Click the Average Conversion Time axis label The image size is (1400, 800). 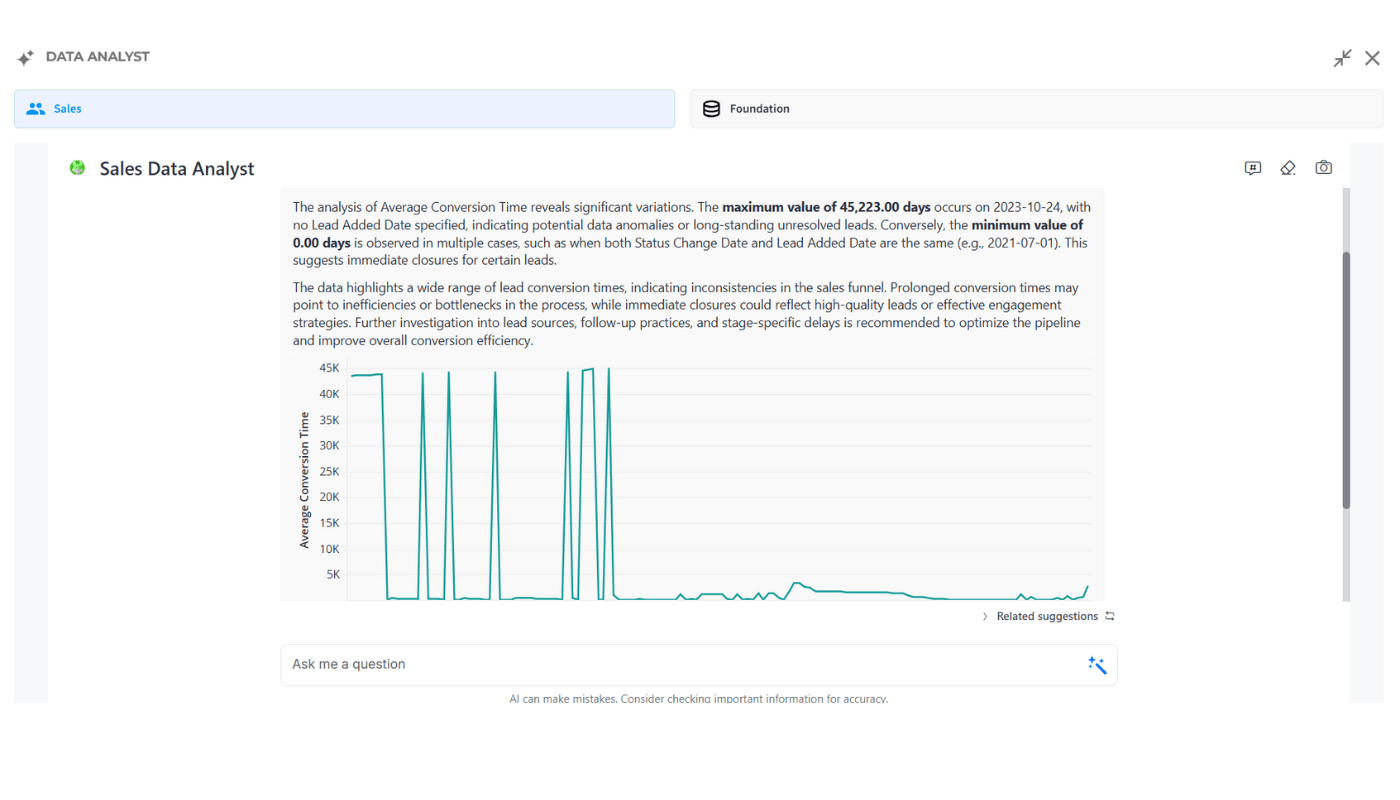[x=305, y=480]
